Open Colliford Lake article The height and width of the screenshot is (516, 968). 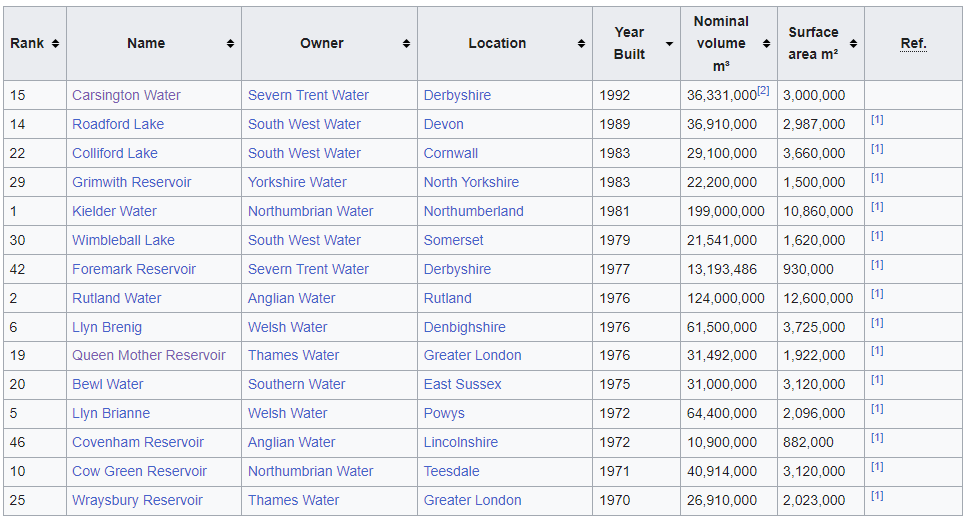(115, 153)
